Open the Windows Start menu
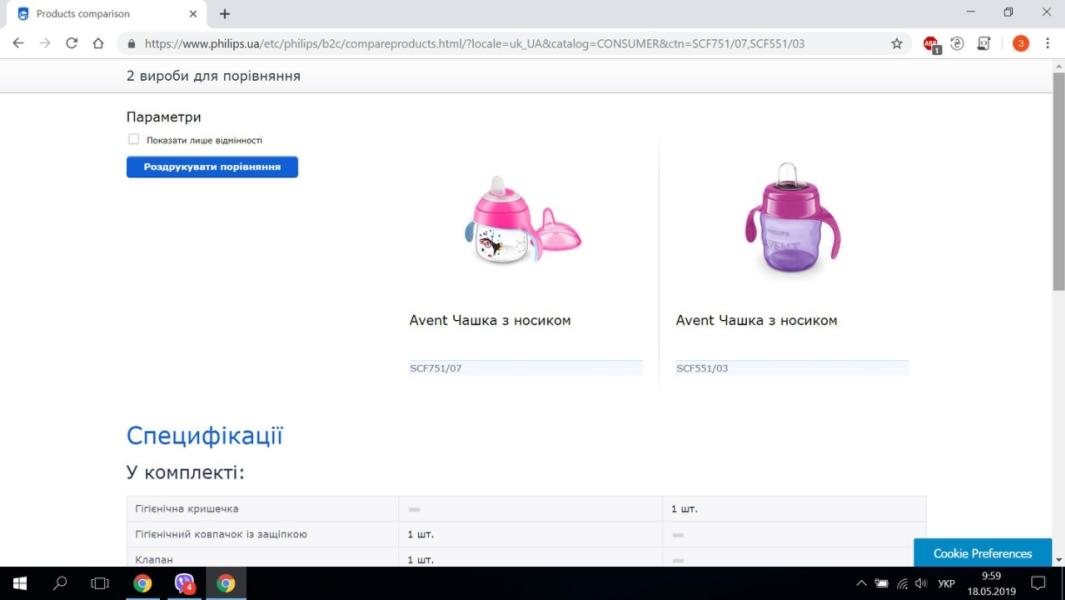Image resolution: width=1065 pixels, height=600 pixels. (20, 583)
